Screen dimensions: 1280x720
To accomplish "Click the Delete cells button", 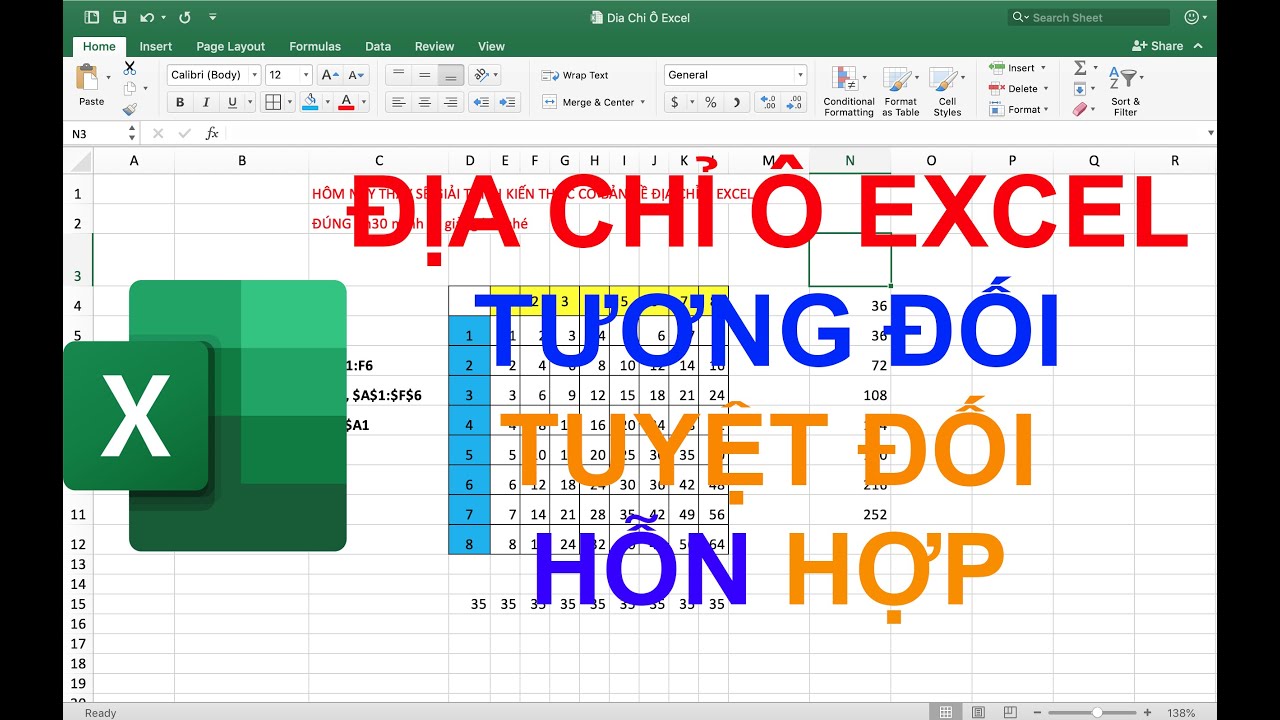I will coord(1018,89).
